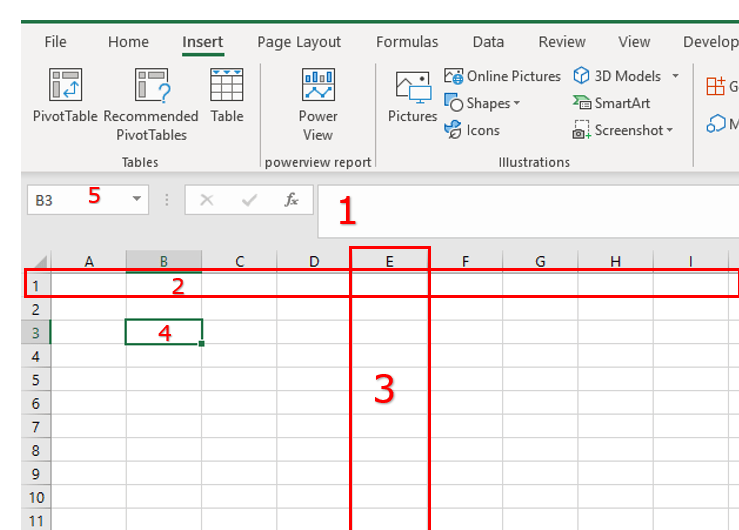Select row 1 header

36,285
